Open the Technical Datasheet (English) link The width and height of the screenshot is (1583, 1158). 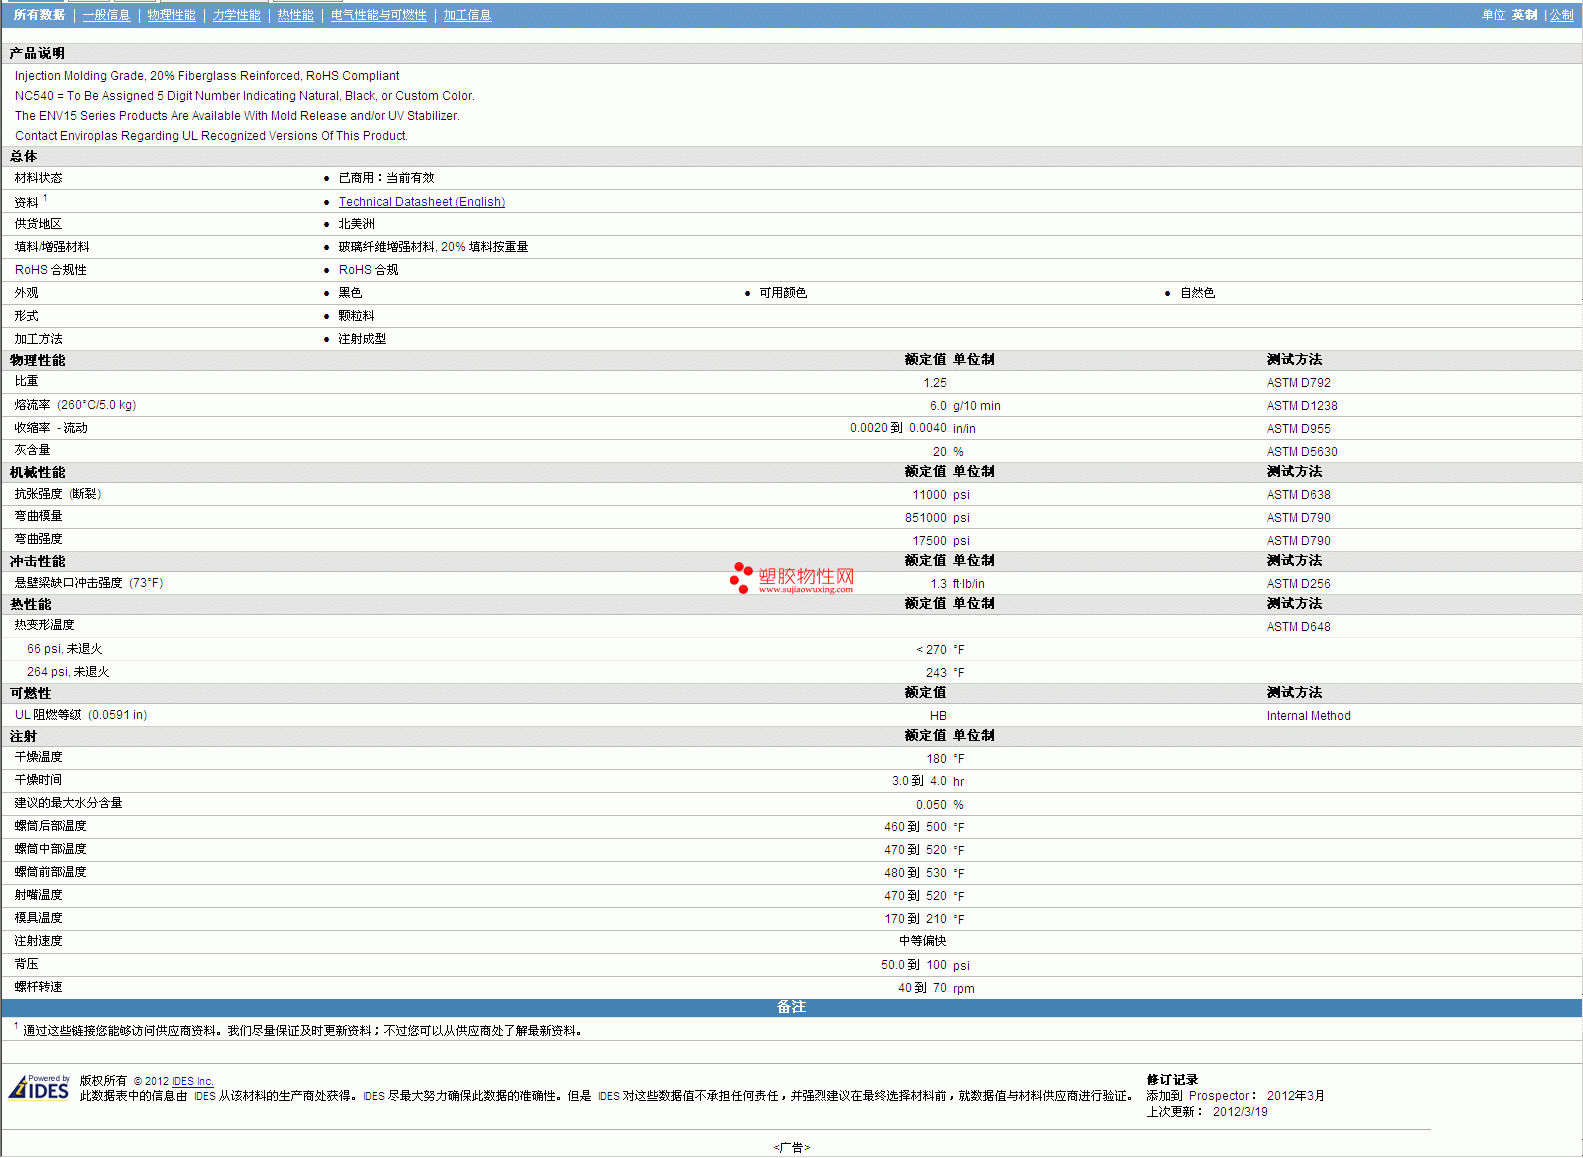point(421,202)
